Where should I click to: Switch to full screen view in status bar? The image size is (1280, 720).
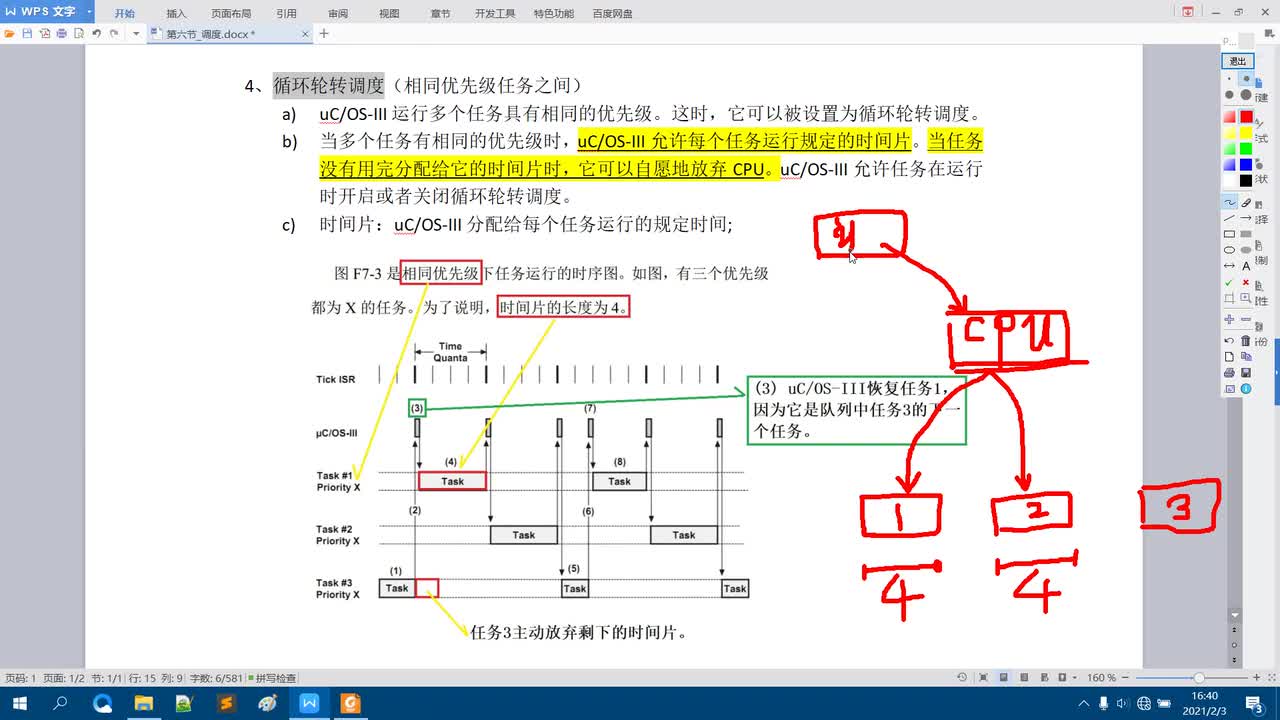[983, 677]
